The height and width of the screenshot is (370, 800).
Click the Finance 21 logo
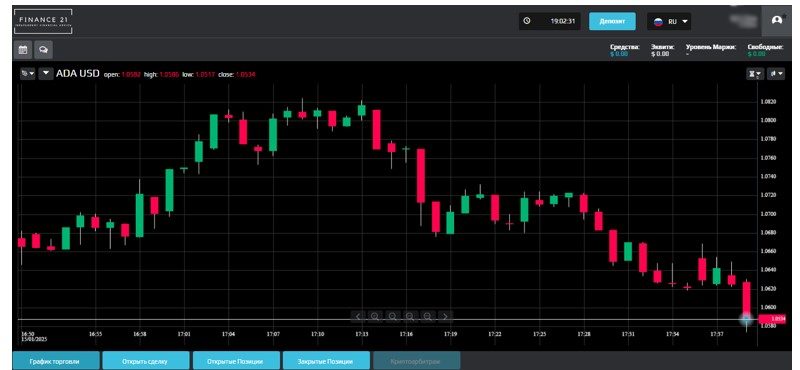43,21
